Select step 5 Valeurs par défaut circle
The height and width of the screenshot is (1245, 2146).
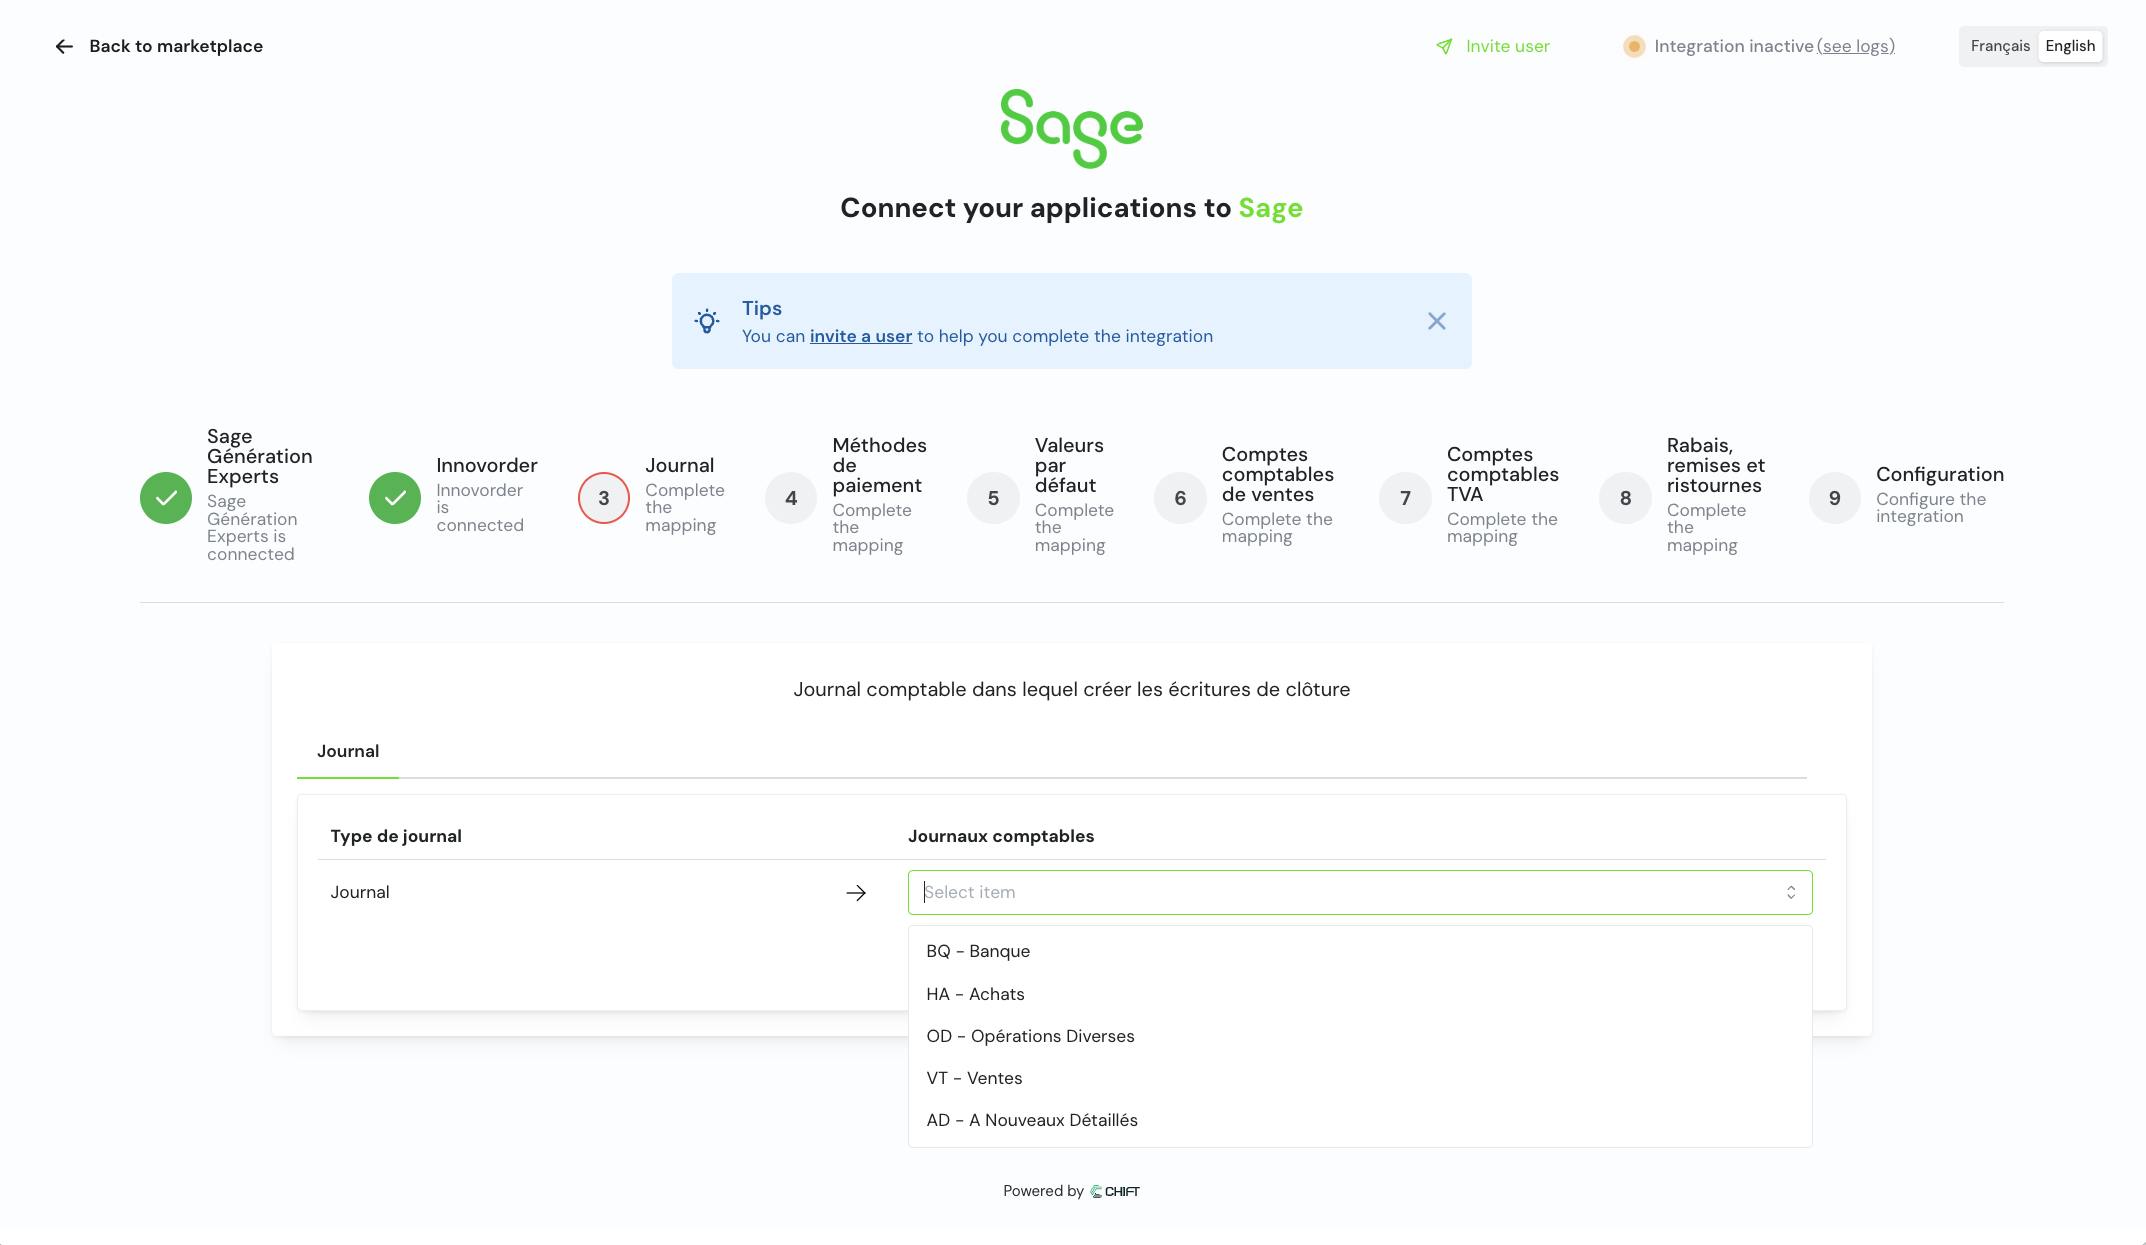(993, 498)
